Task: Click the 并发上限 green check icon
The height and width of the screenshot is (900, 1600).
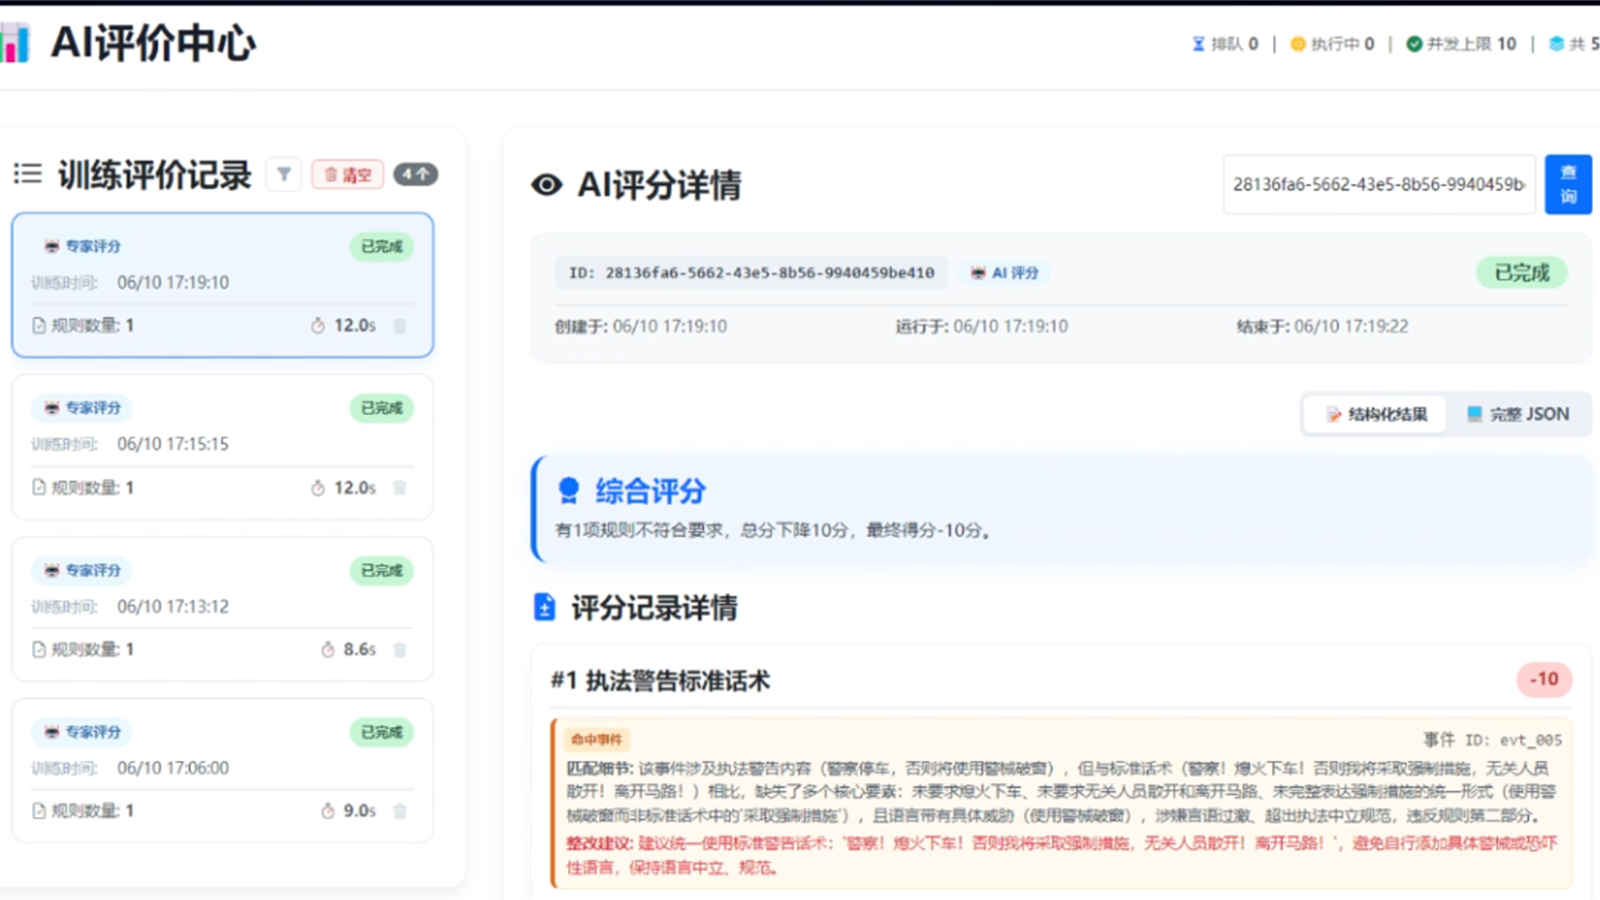Action: point(1414,44)
